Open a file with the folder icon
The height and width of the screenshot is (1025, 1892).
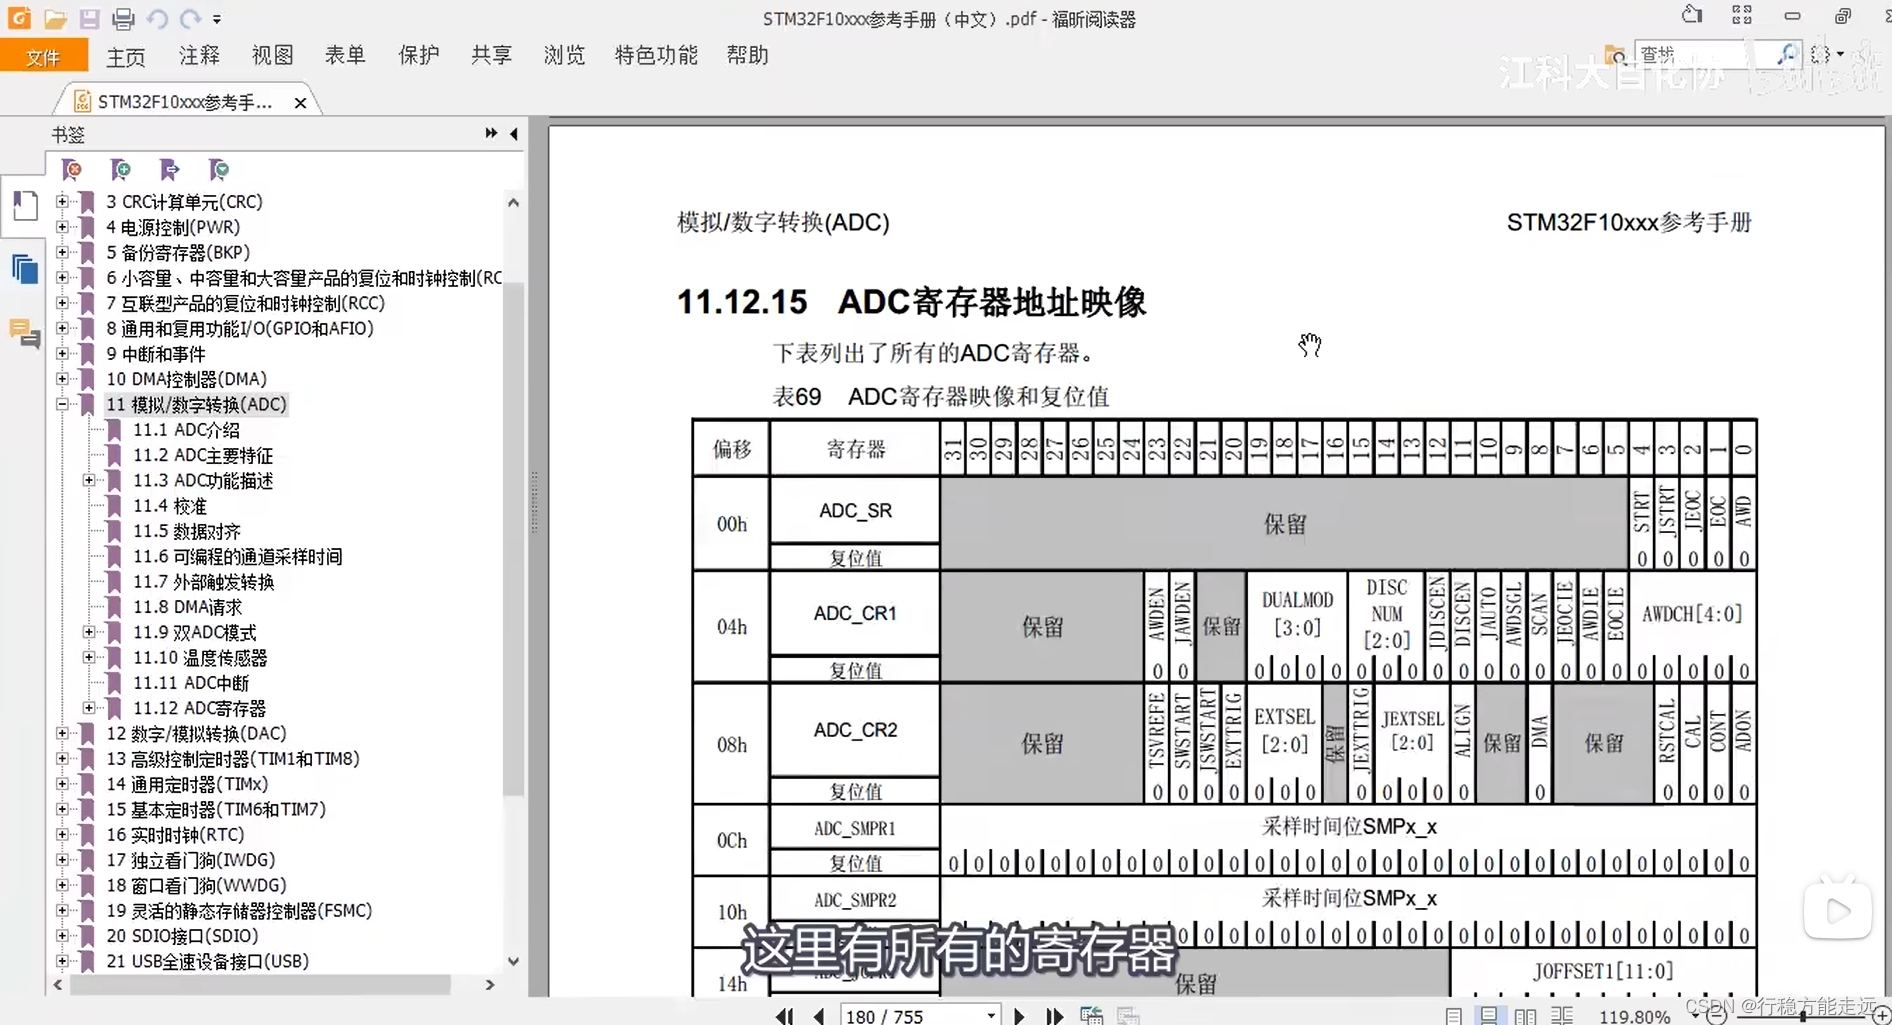point(55,18)
